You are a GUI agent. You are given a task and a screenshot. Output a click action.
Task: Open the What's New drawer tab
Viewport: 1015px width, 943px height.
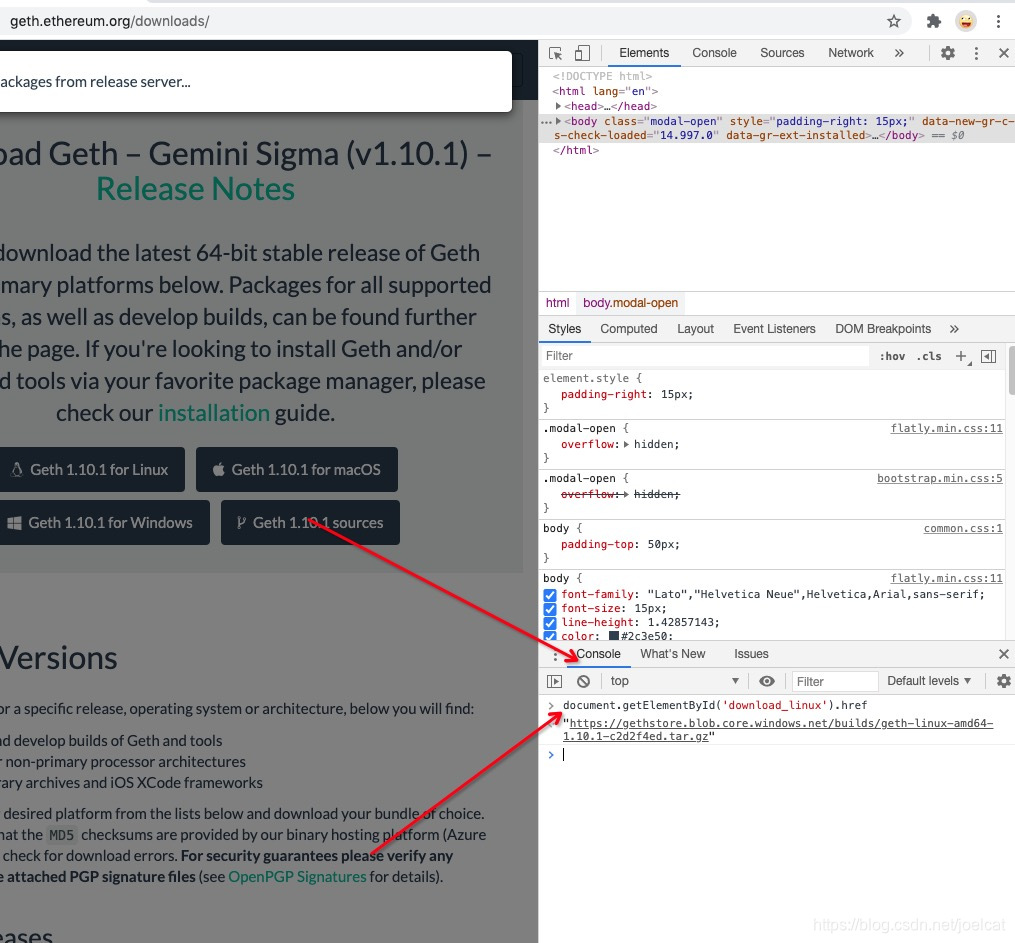673,654
